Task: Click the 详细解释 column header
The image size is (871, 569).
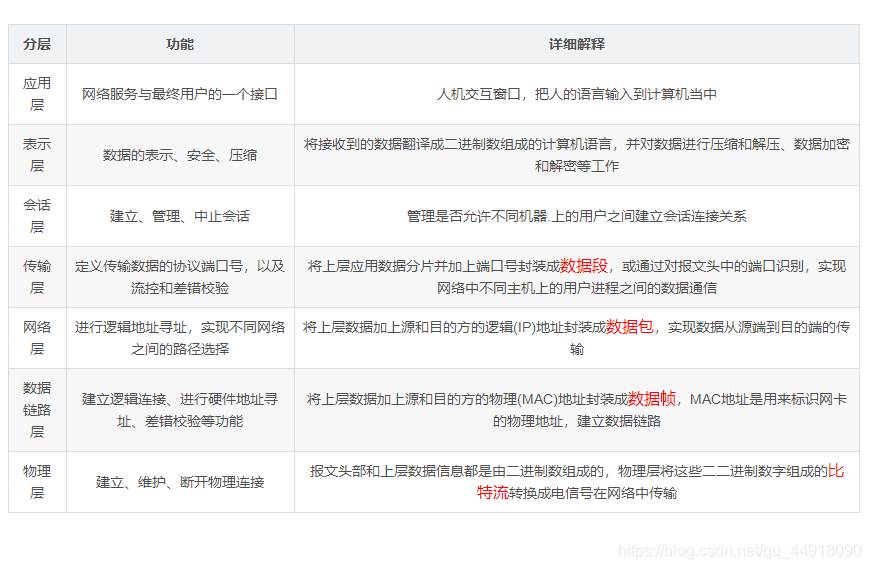Action: click(577, 44)
